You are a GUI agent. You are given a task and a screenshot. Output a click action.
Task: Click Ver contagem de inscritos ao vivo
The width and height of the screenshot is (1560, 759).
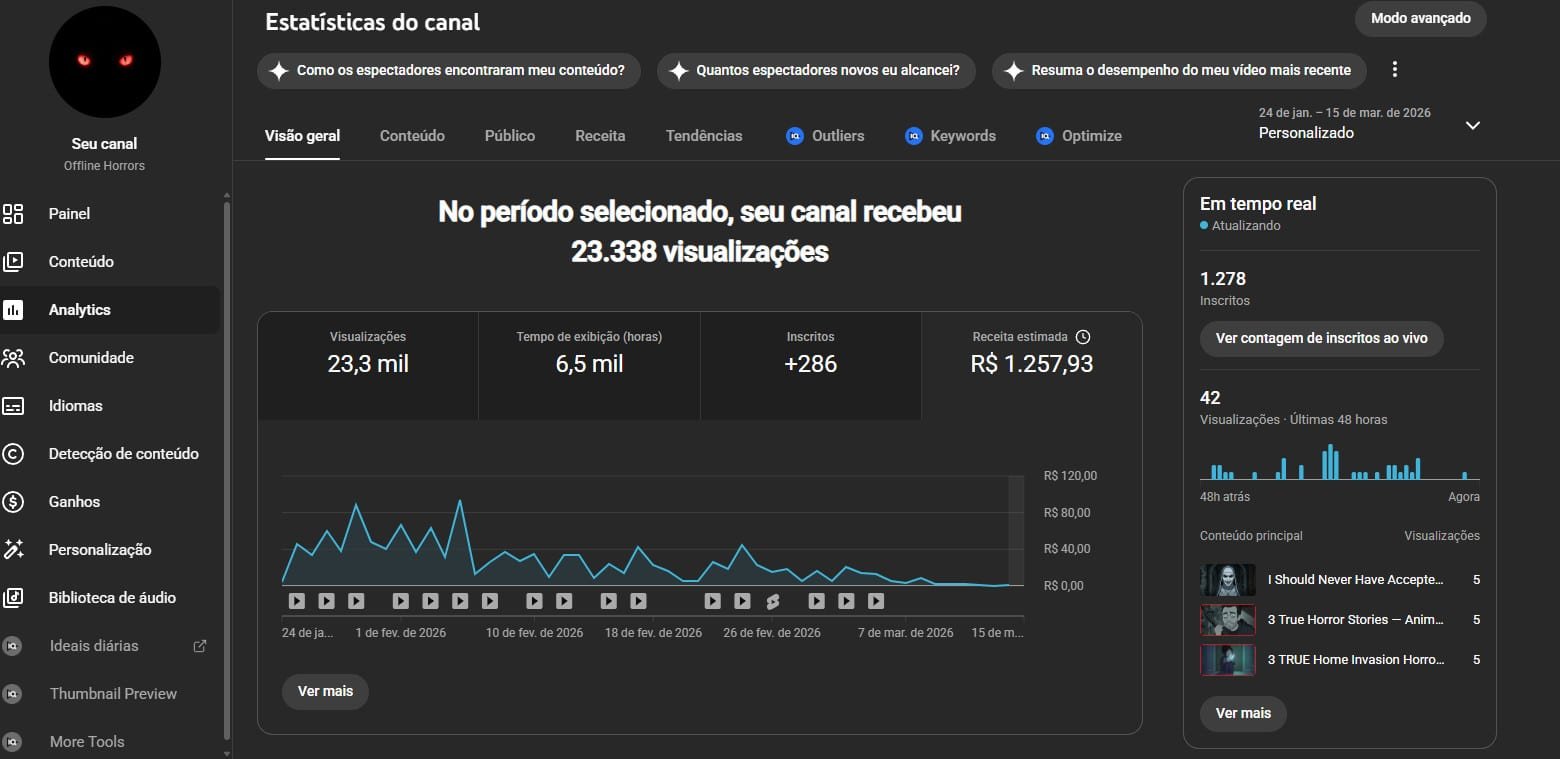click(1321, 338)
